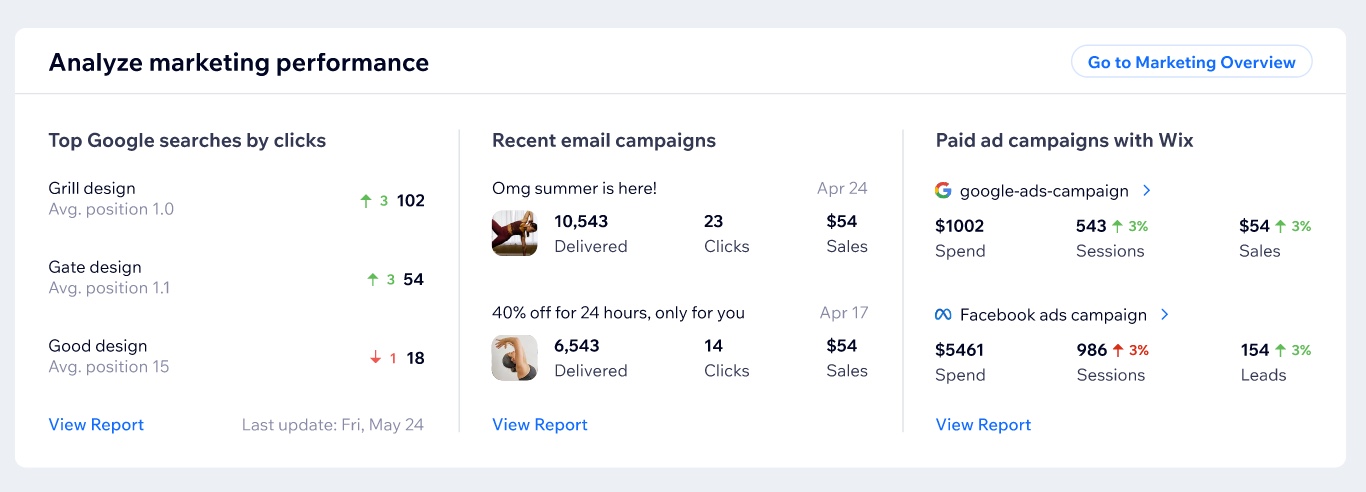Click the green arrow beside 543 Sessions
This screenshot has height=492, width=1366.
[x=1118, y=226]
